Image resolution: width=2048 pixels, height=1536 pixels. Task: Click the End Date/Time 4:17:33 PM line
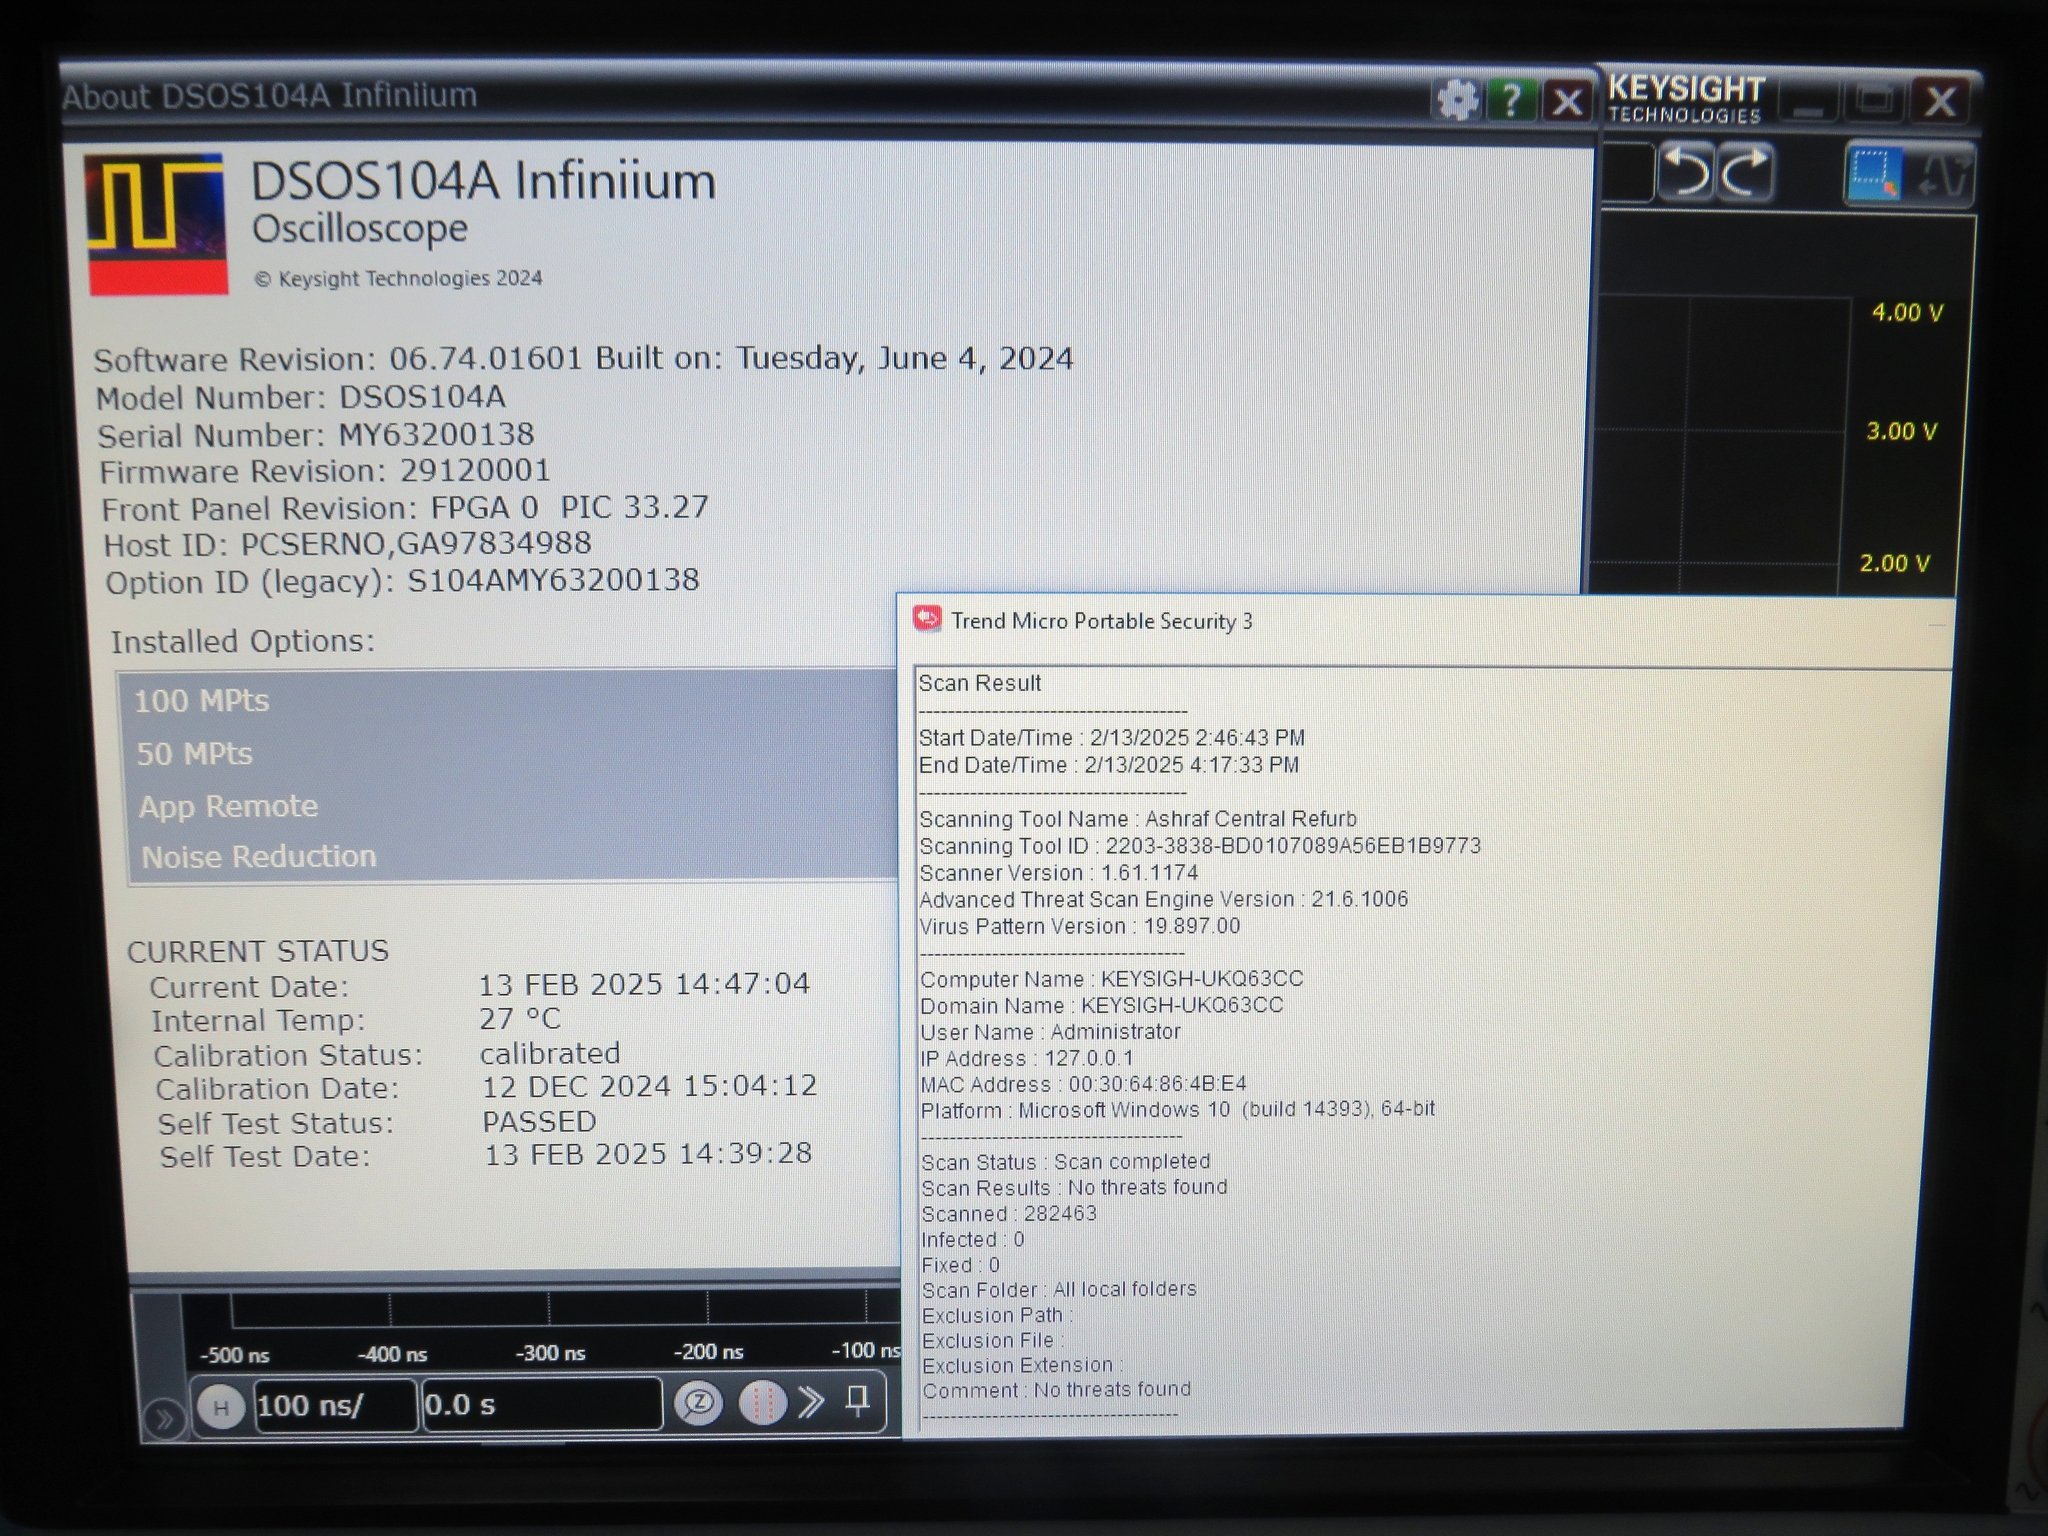pos(1109,765)
